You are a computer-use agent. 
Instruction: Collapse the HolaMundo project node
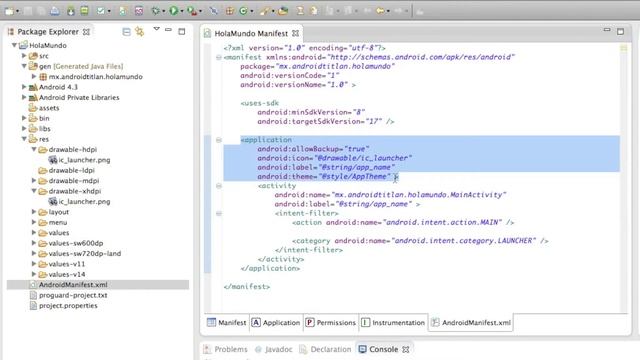click(14, 45)
